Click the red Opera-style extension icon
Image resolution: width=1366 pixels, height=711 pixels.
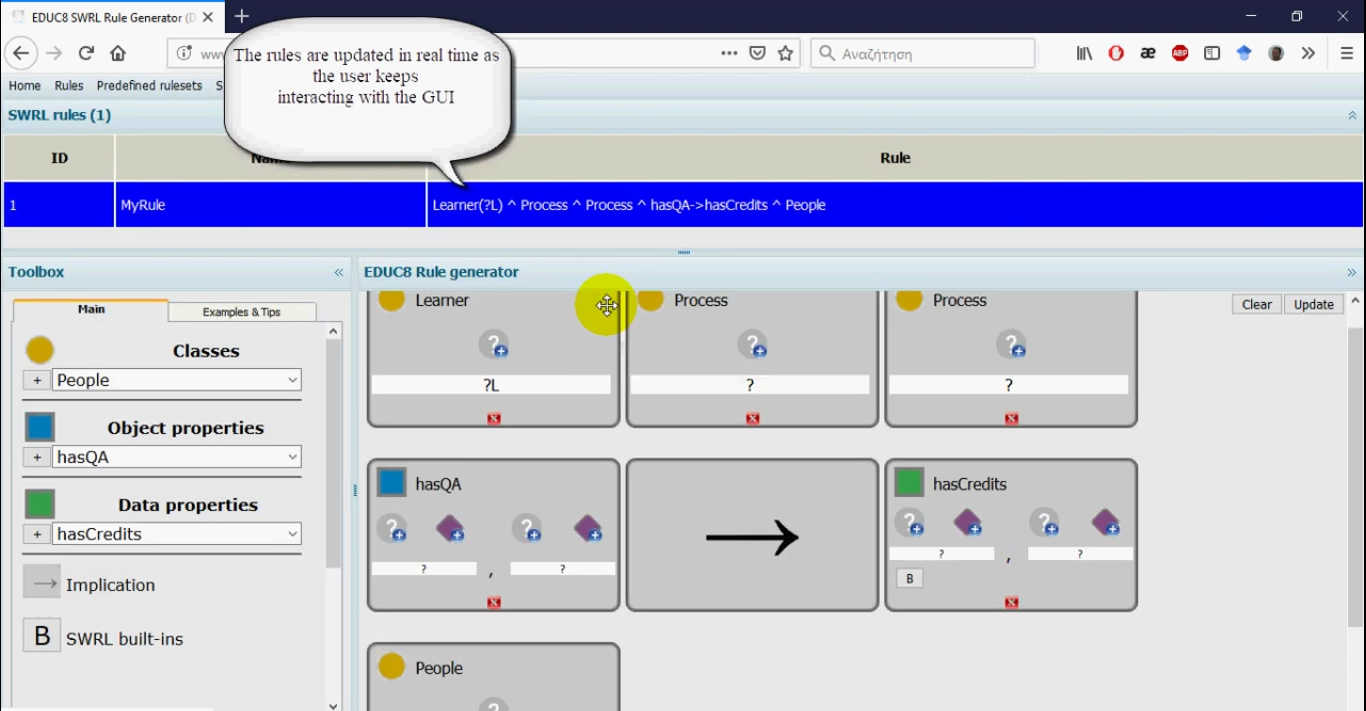[1116, 53]
